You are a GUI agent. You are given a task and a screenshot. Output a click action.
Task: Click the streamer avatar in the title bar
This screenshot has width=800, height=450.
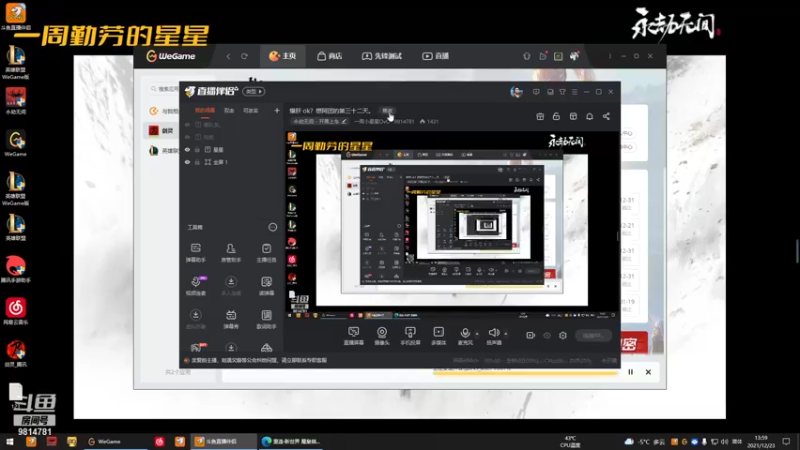point(516,92)
